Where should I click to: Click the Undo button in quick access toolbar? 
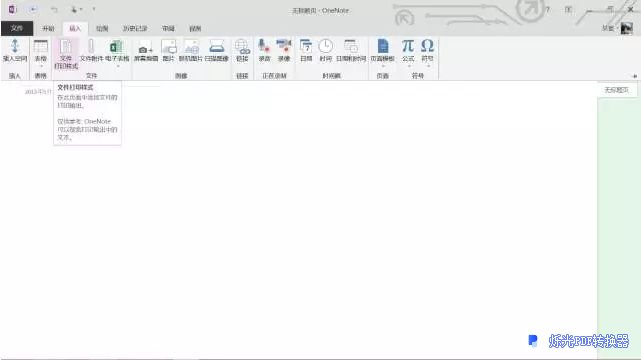54,9
